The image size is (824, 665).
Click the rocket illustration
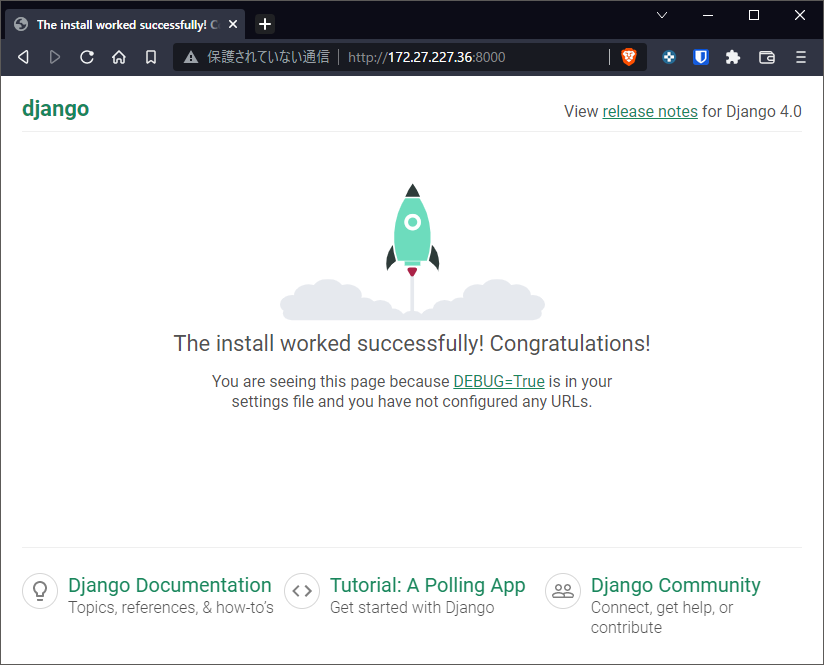(413, 251)
